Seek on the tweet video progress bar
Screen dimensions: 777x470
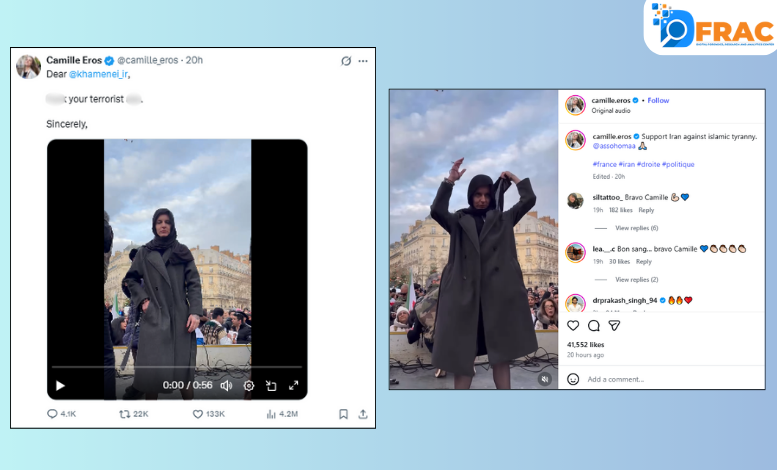click(176, 369)
